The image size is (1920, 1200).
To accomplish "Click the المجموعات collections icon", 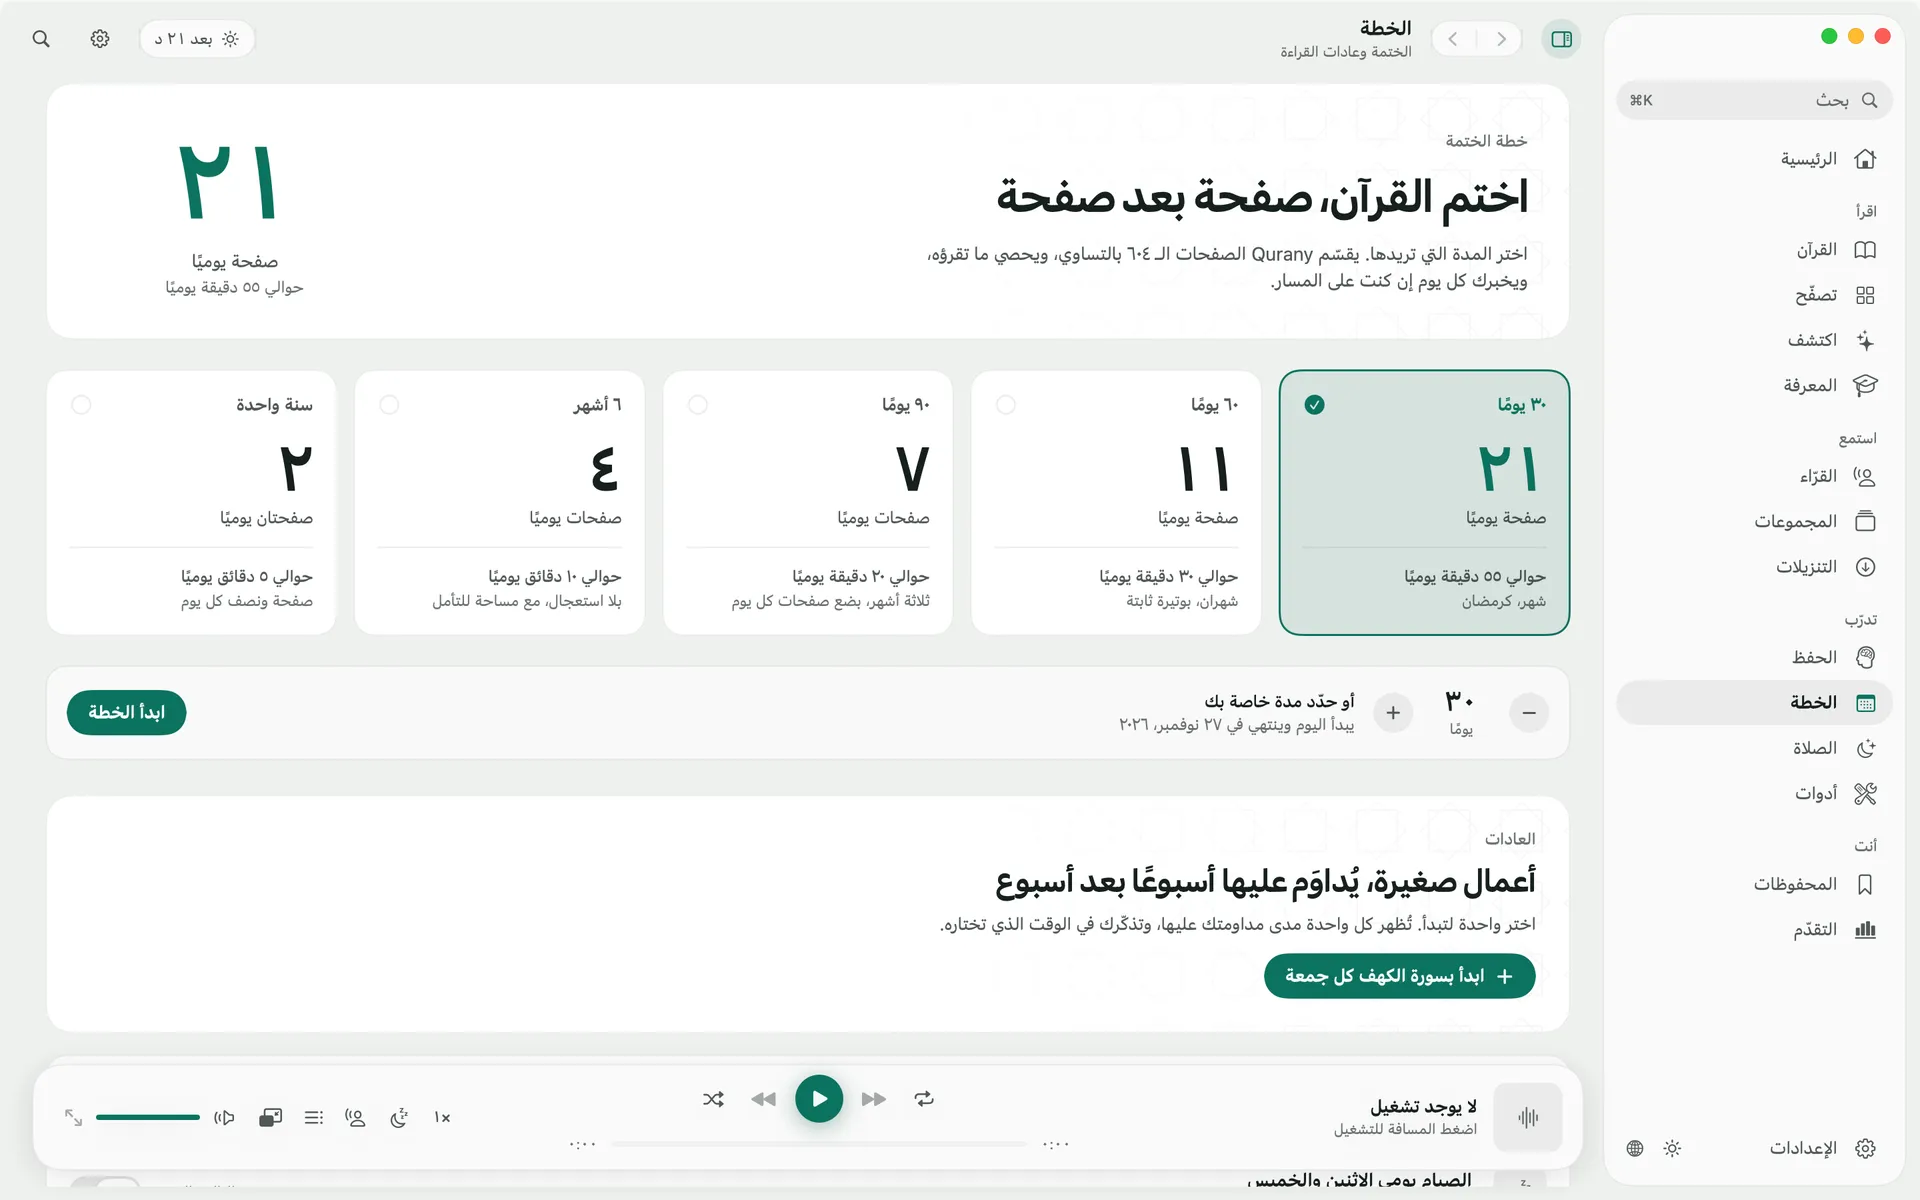I will [1865, 522].
